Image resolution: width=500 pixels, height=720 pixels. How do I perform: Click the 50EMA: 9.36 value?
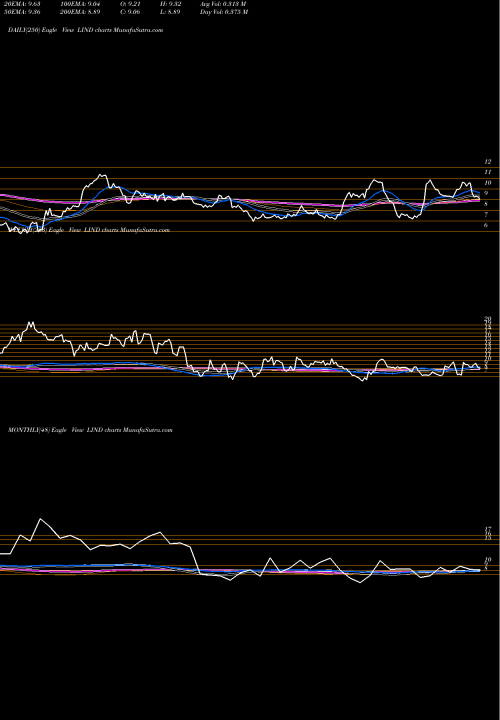(24, 12)
